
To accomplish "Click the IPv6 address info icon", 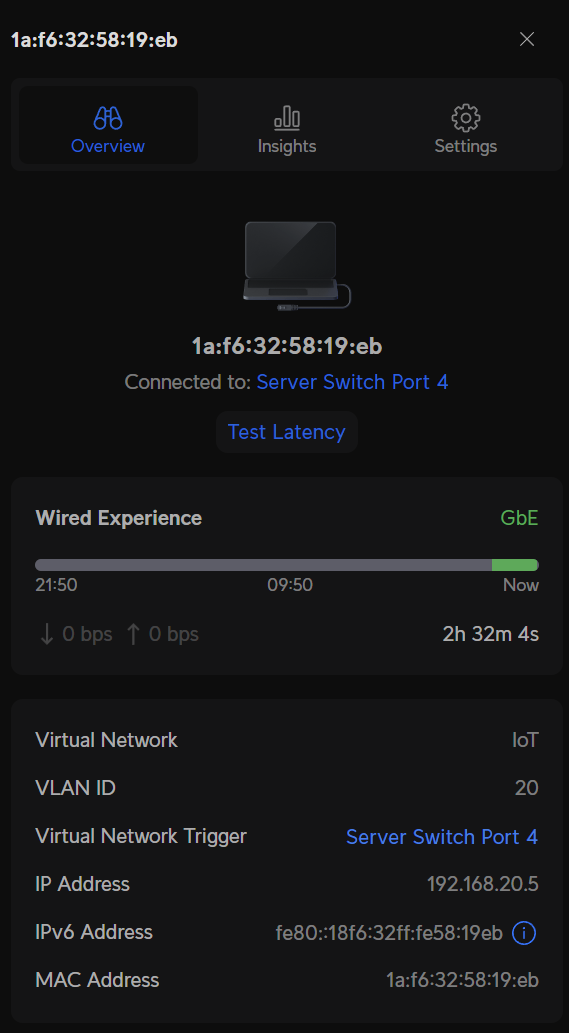I will [x=524, y=932].
